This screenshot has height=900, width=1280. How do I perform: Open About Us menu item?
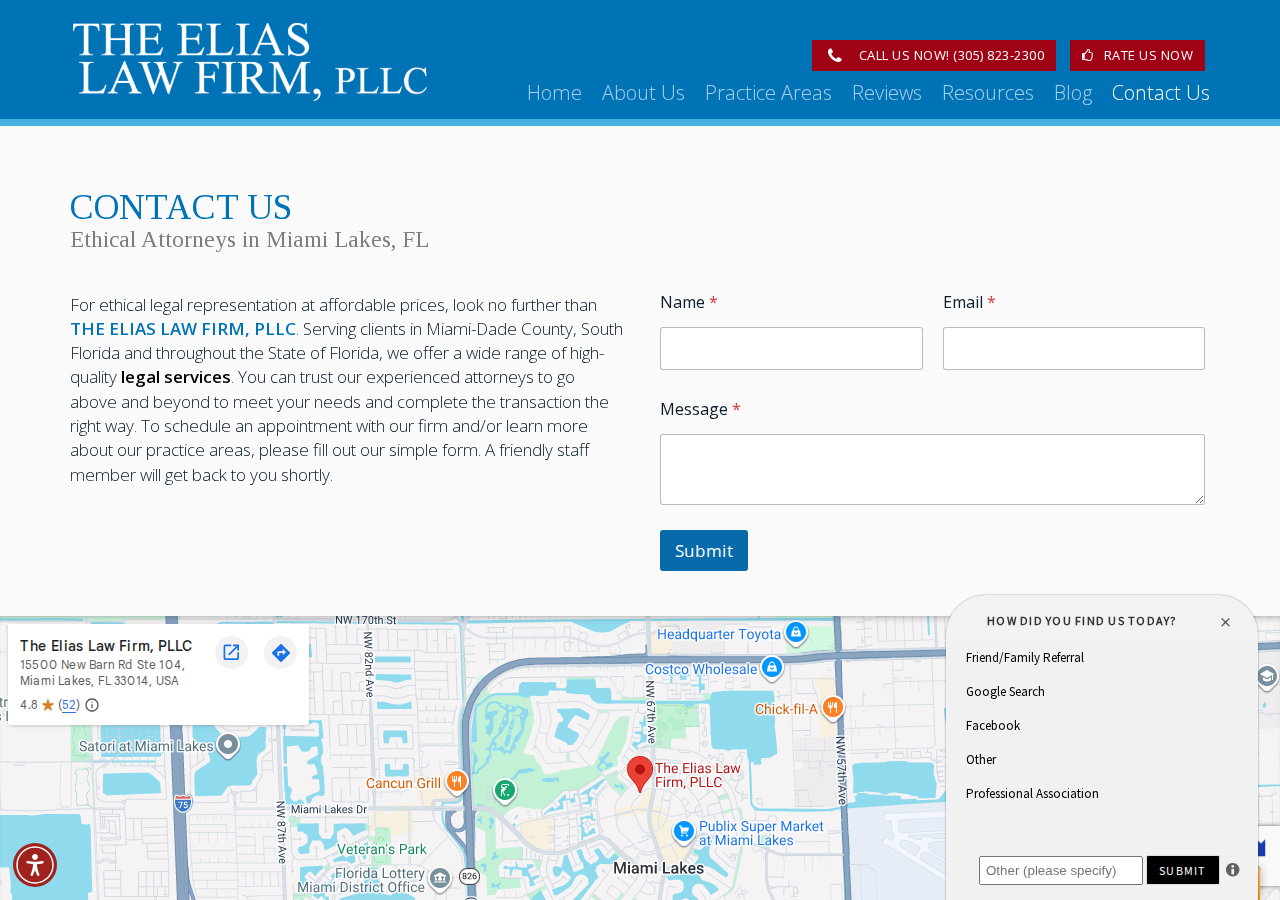click(643, 93)
